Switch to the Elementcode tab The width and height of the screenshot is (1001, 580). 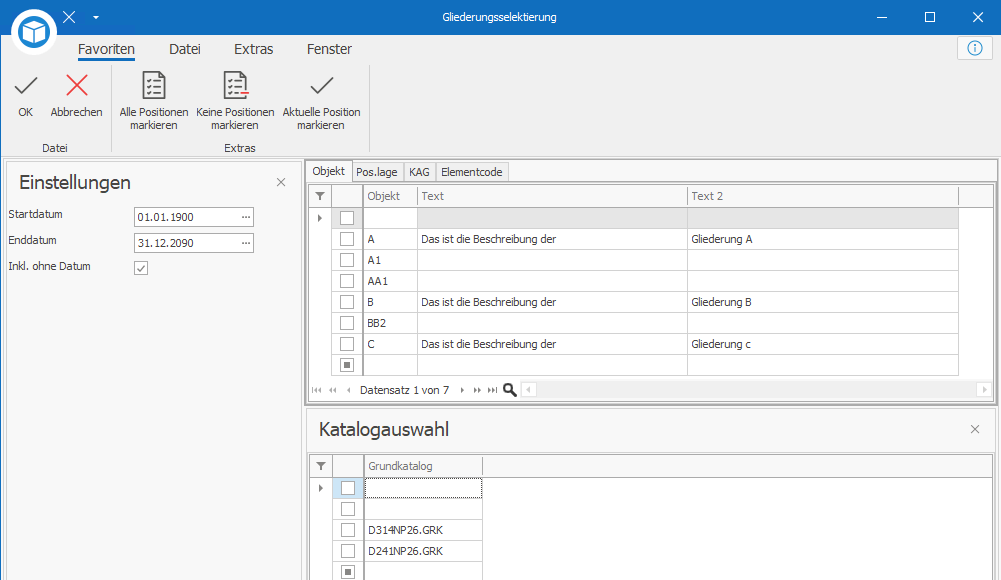pos(472,172)
